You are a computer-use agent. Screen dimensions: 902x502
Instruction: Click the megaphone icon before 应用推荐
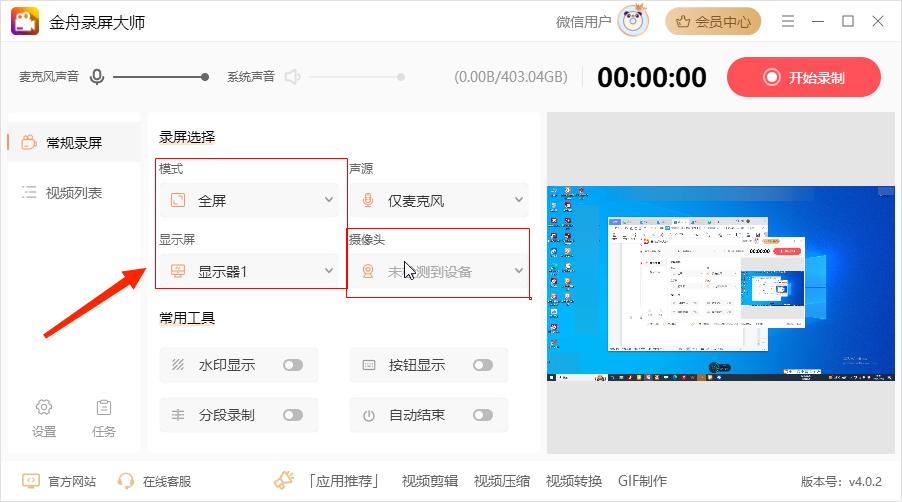coord(284,480)
